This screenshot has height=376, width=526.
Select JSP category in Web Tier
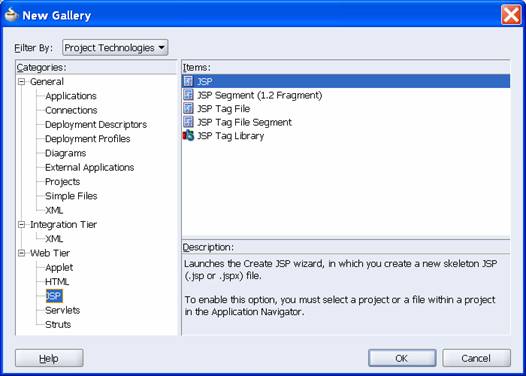(x=54, y=296)
